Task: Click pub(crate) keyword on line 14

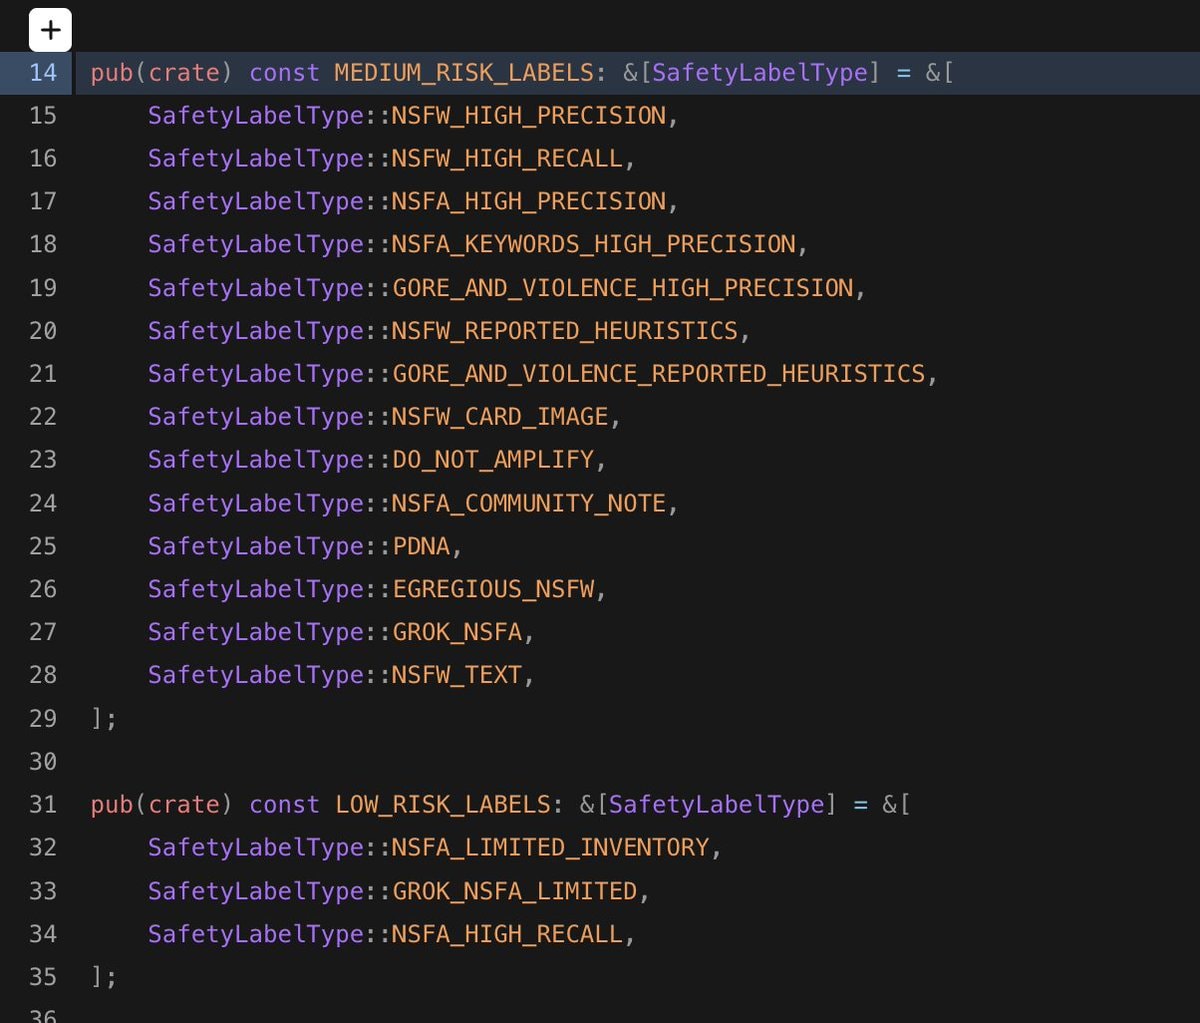Action: [x=162, y=73]
